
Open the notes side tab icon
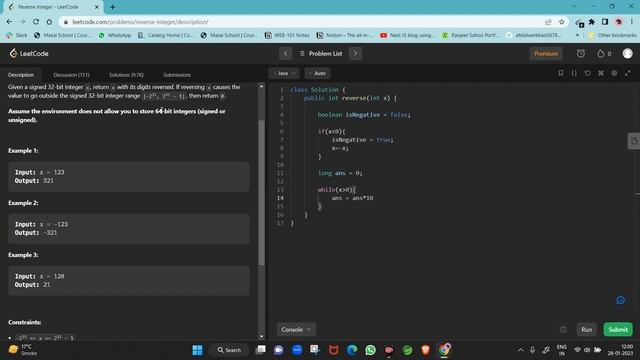(x=633, y=141)
